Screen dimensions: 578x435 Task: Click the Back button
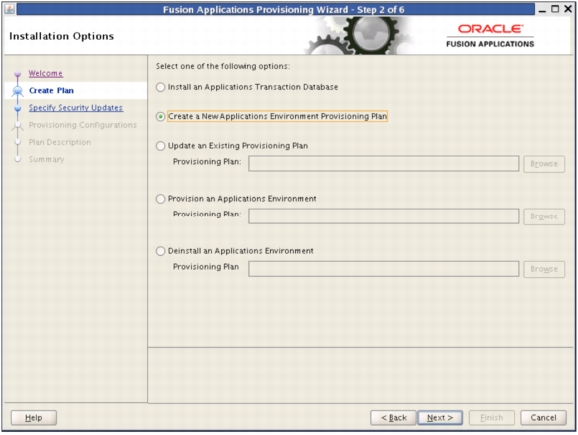[x=393, y=418]
